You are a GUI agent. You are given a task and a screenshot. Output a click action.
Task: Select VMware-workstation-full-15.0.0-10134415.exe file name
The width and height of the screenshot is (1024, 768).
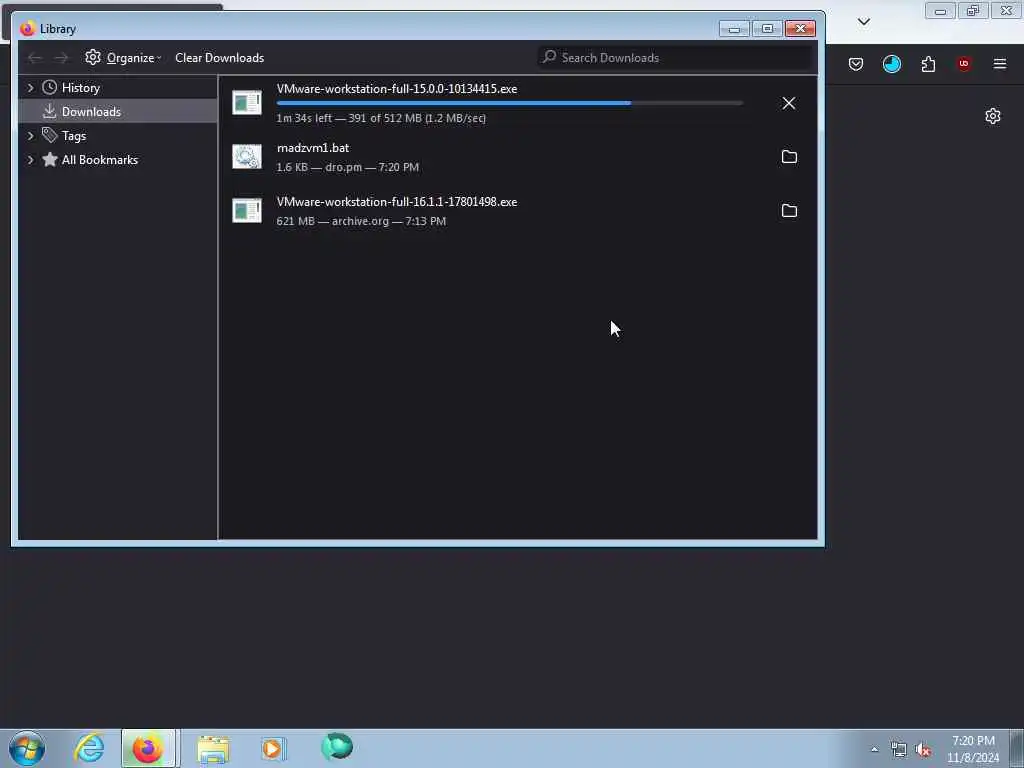396,89
